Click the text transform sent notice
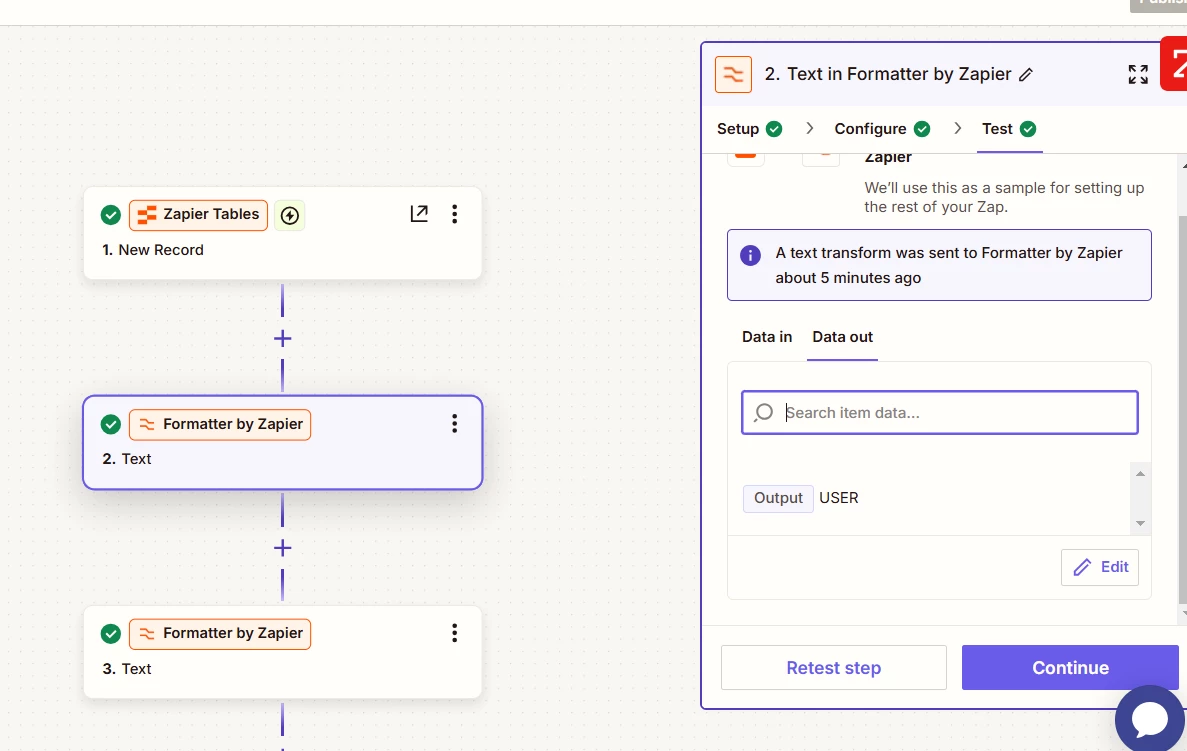Screen dimensions: 1187x751 coord(939,265)
